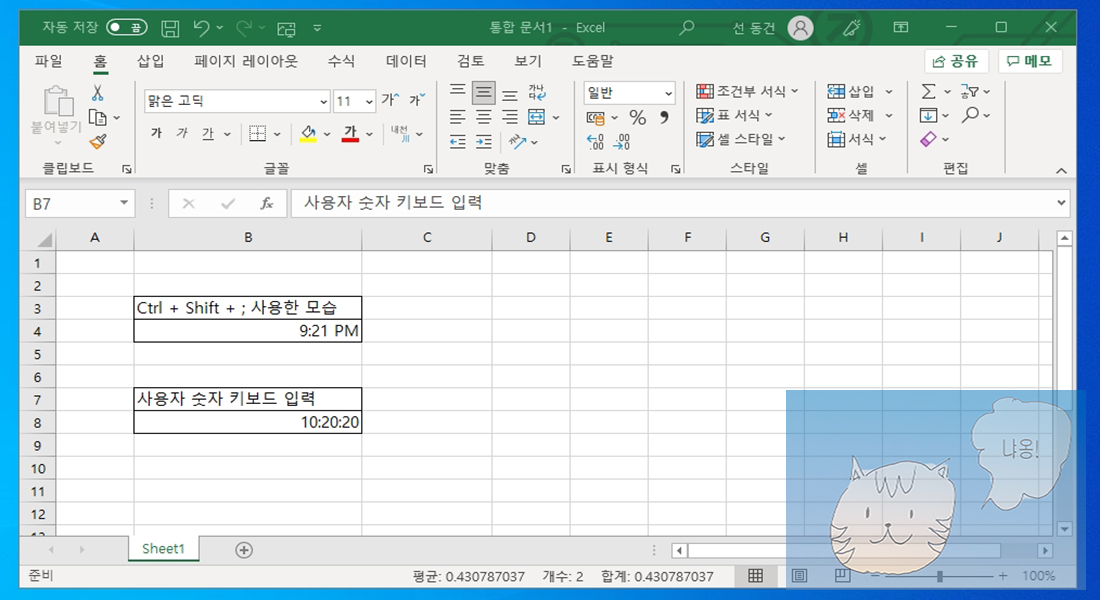The width and height of the screenshot is (1100, 600).
Task: Click the 공유 share button
Action: pos(956,62)
